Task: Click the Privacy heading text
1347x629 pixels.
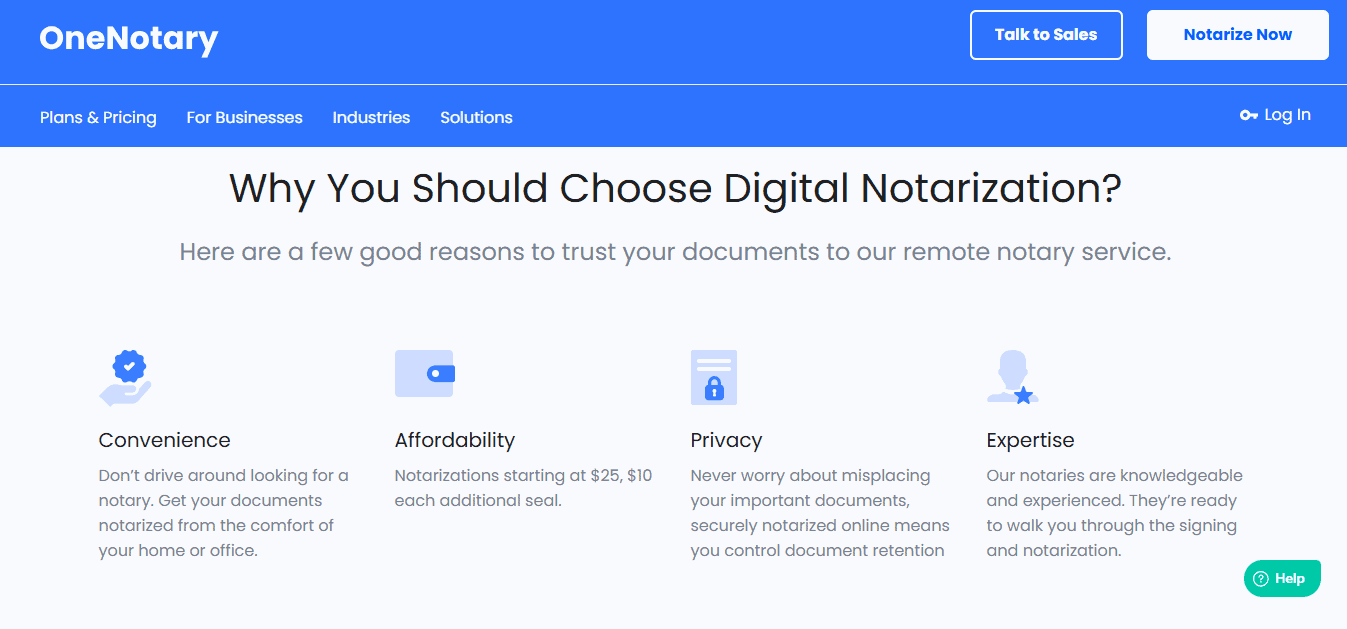Action: tap(726, 440)
